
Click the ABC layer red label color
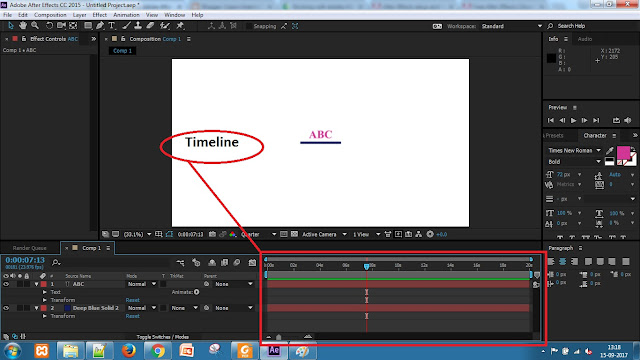tap(44, 284)
